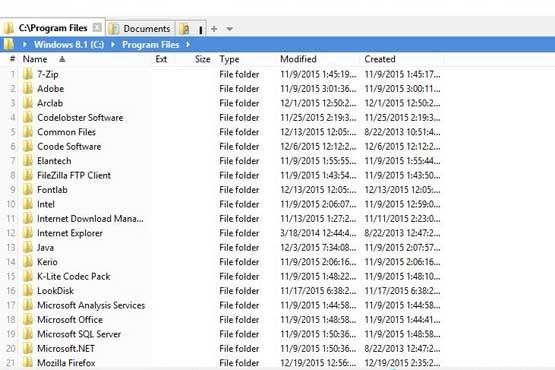Select the Codelobster Software folder icon

tap(28, 118)
